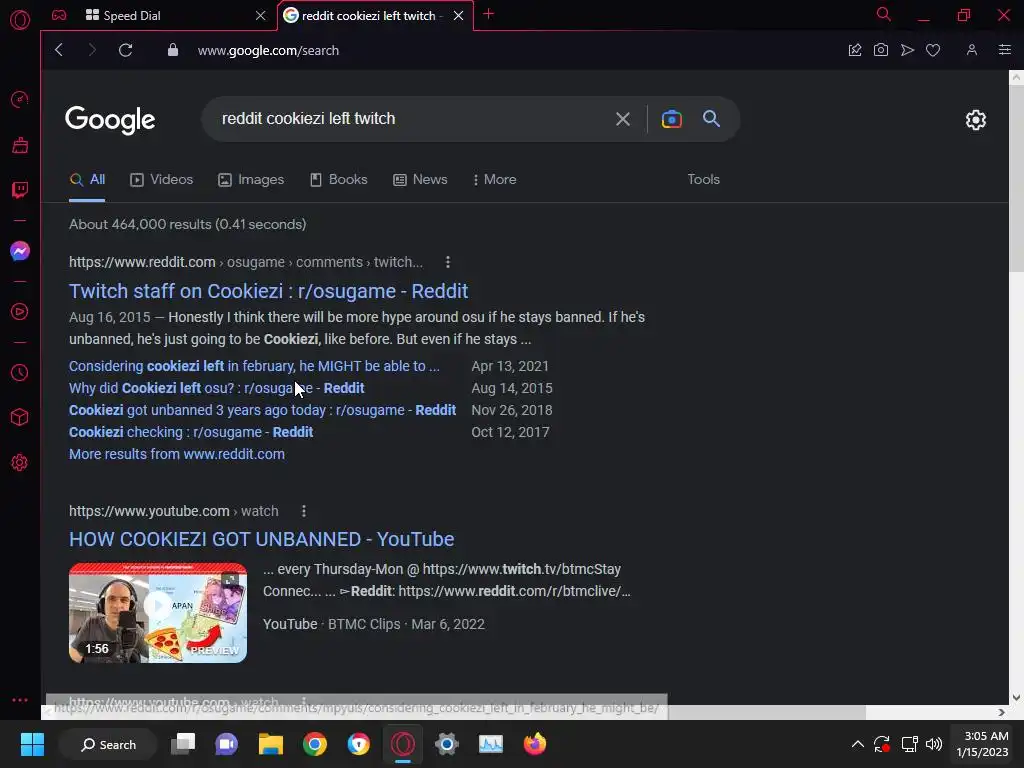Click the Google logo
1024x768 pixels.
(110, 120)
